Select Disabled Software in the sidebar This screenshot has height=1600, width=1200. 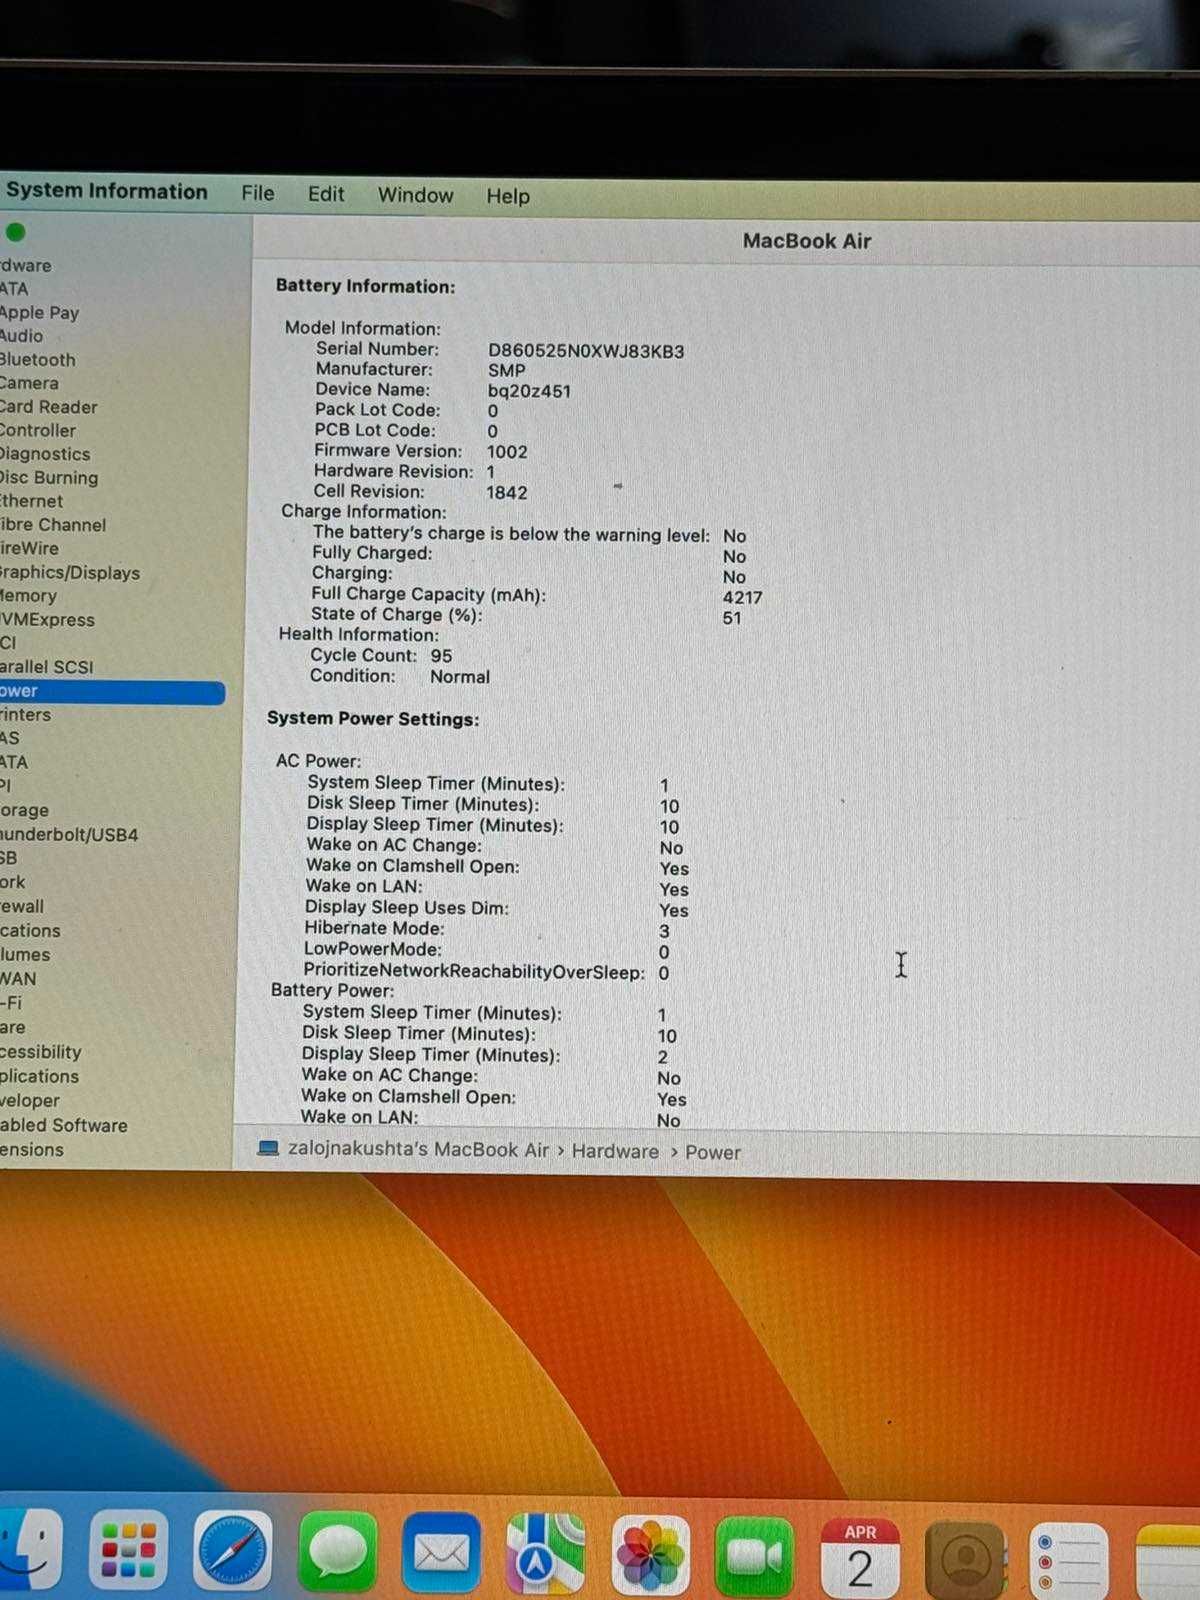[64, 1125]
